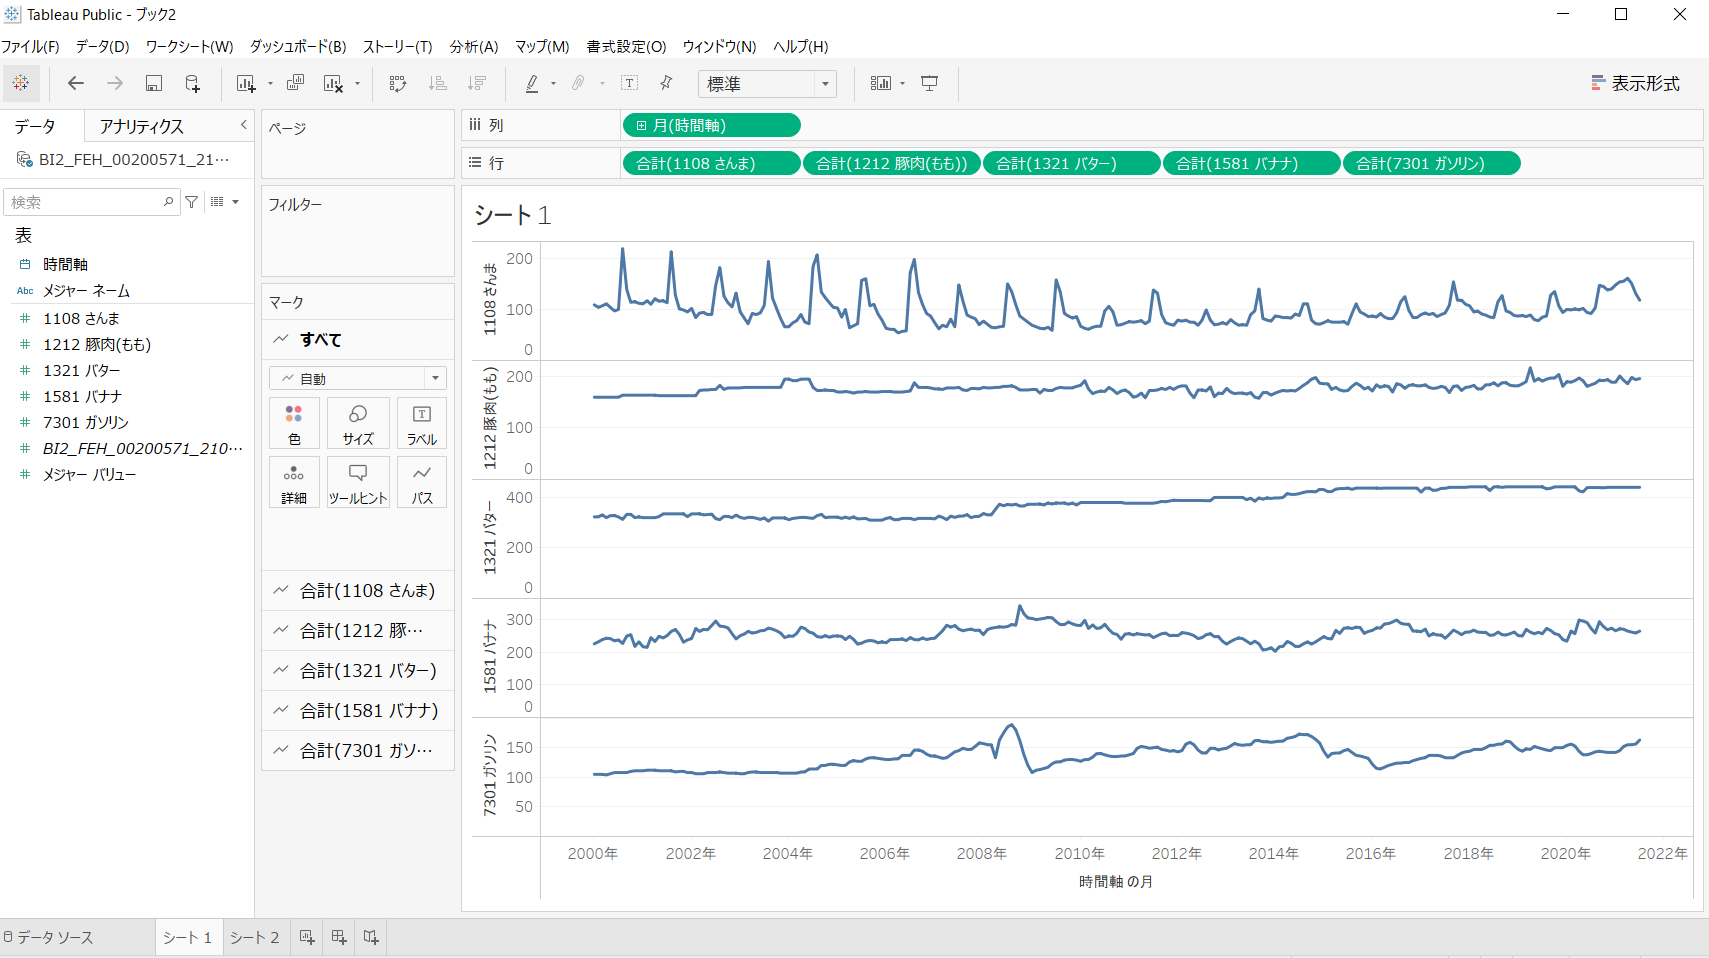The width and height of the screenshot is (1709, 958).
Task: Create a new worksheet via the toolbar icon
Action: (246, 84)
